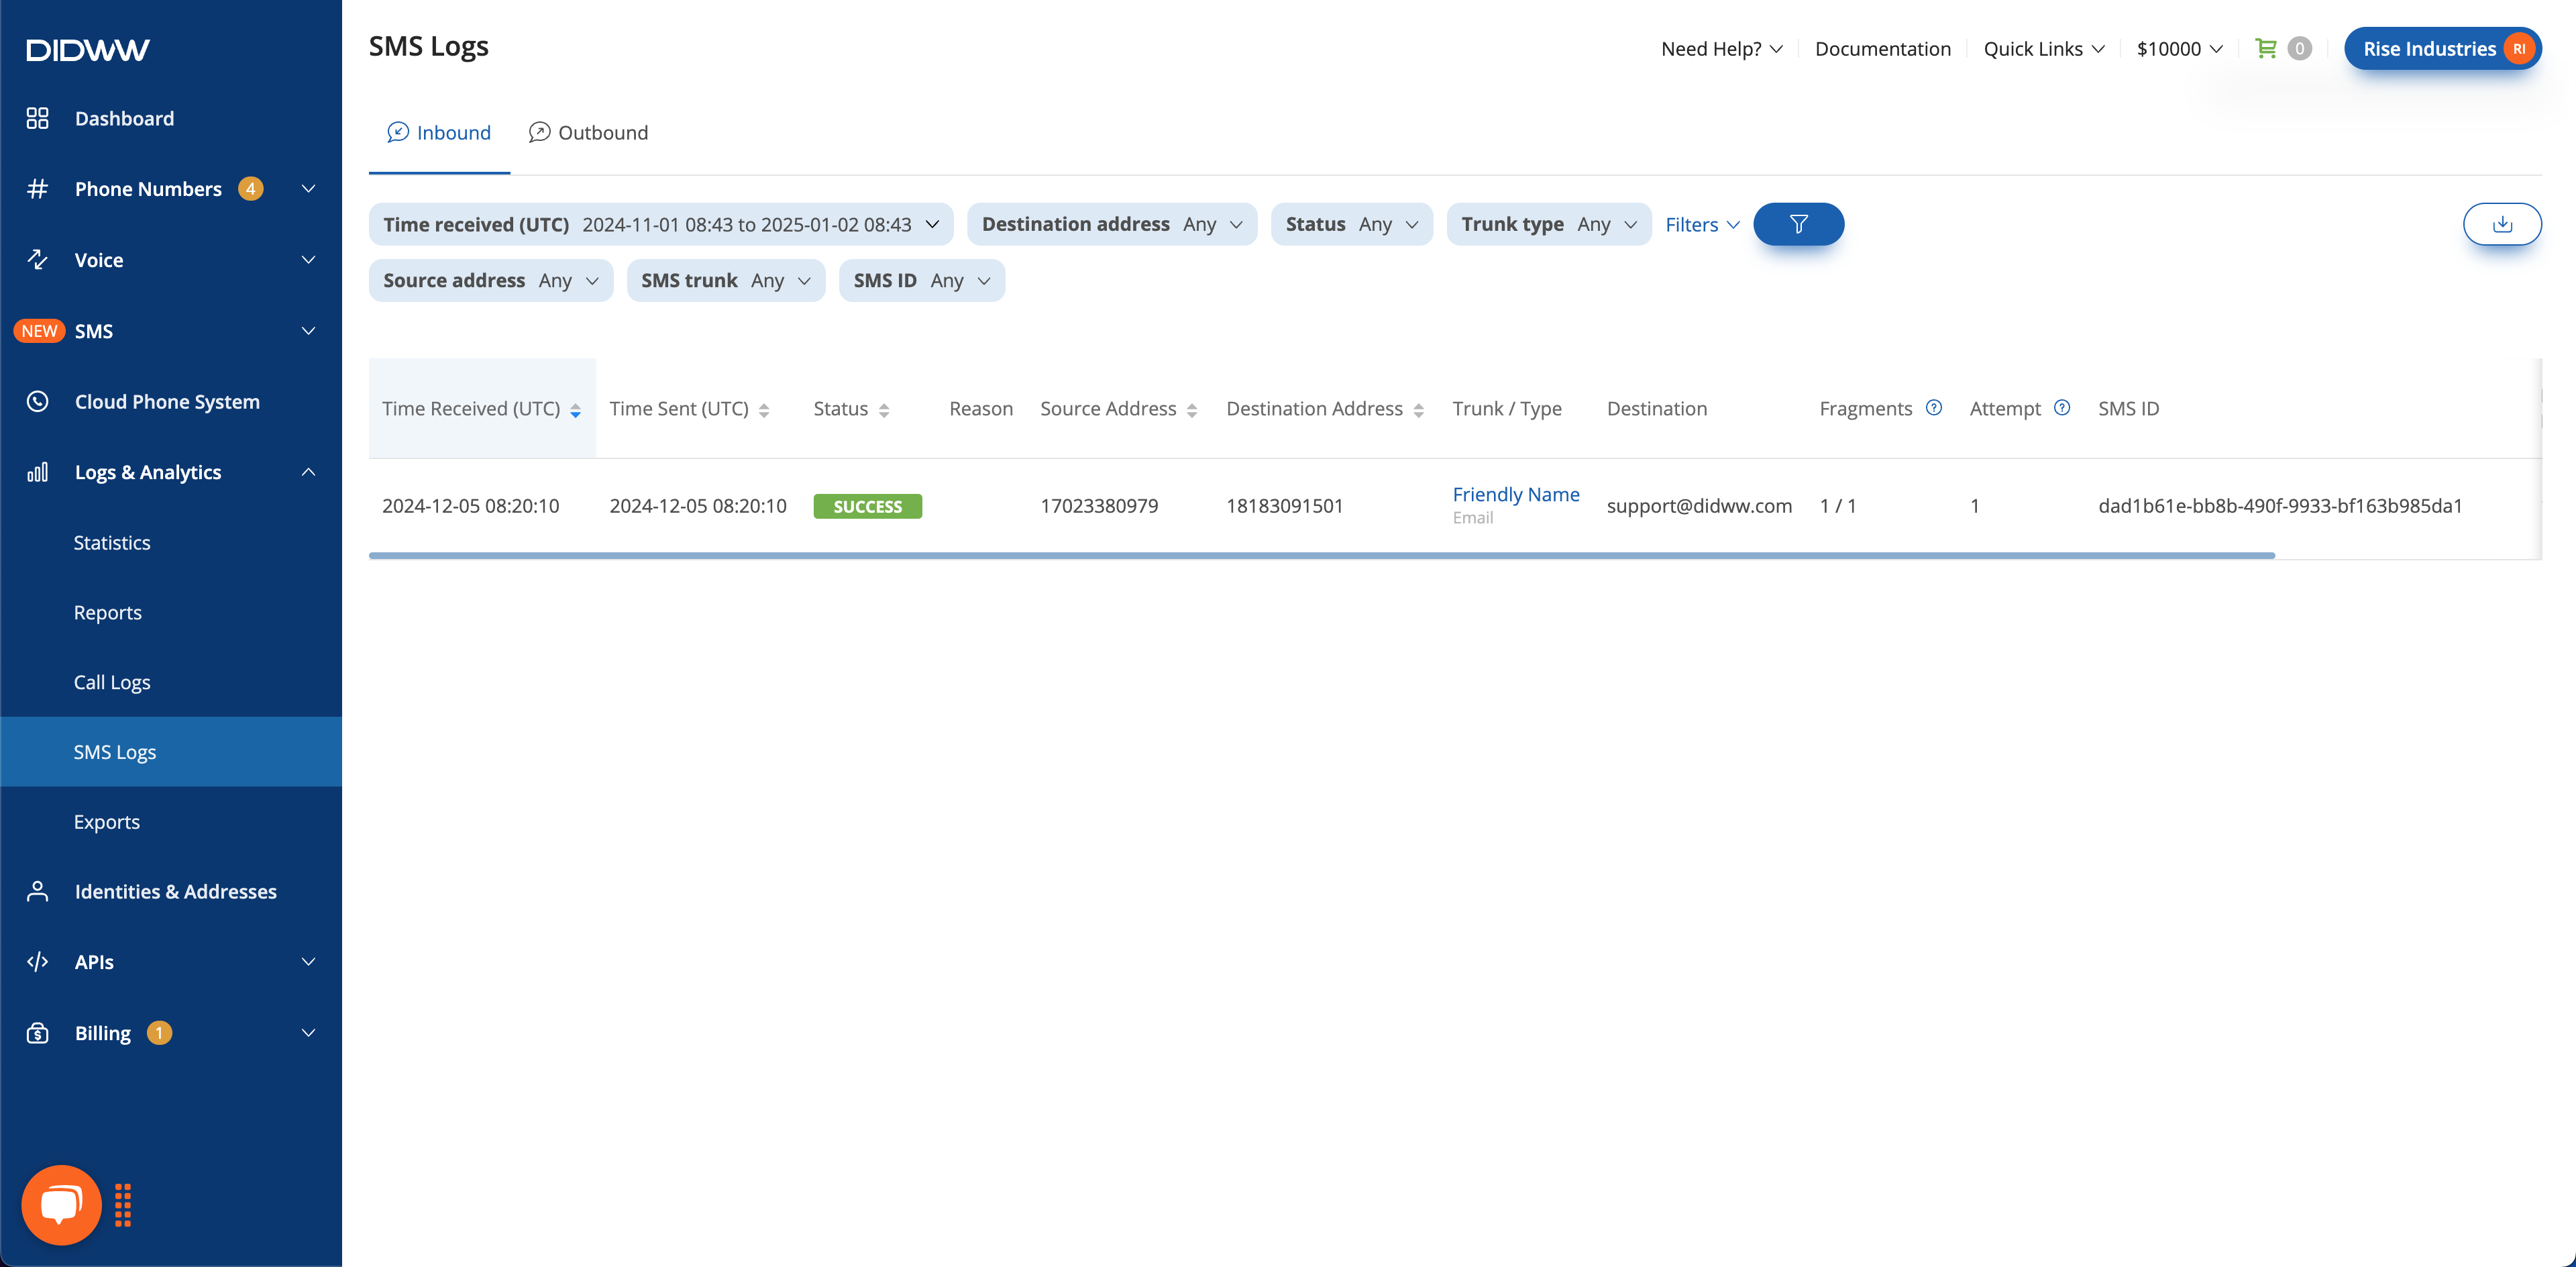The image size is (2576, 1267).
Task: Click the Phone Numbers badge showing 4
Action: pos(250,188)
